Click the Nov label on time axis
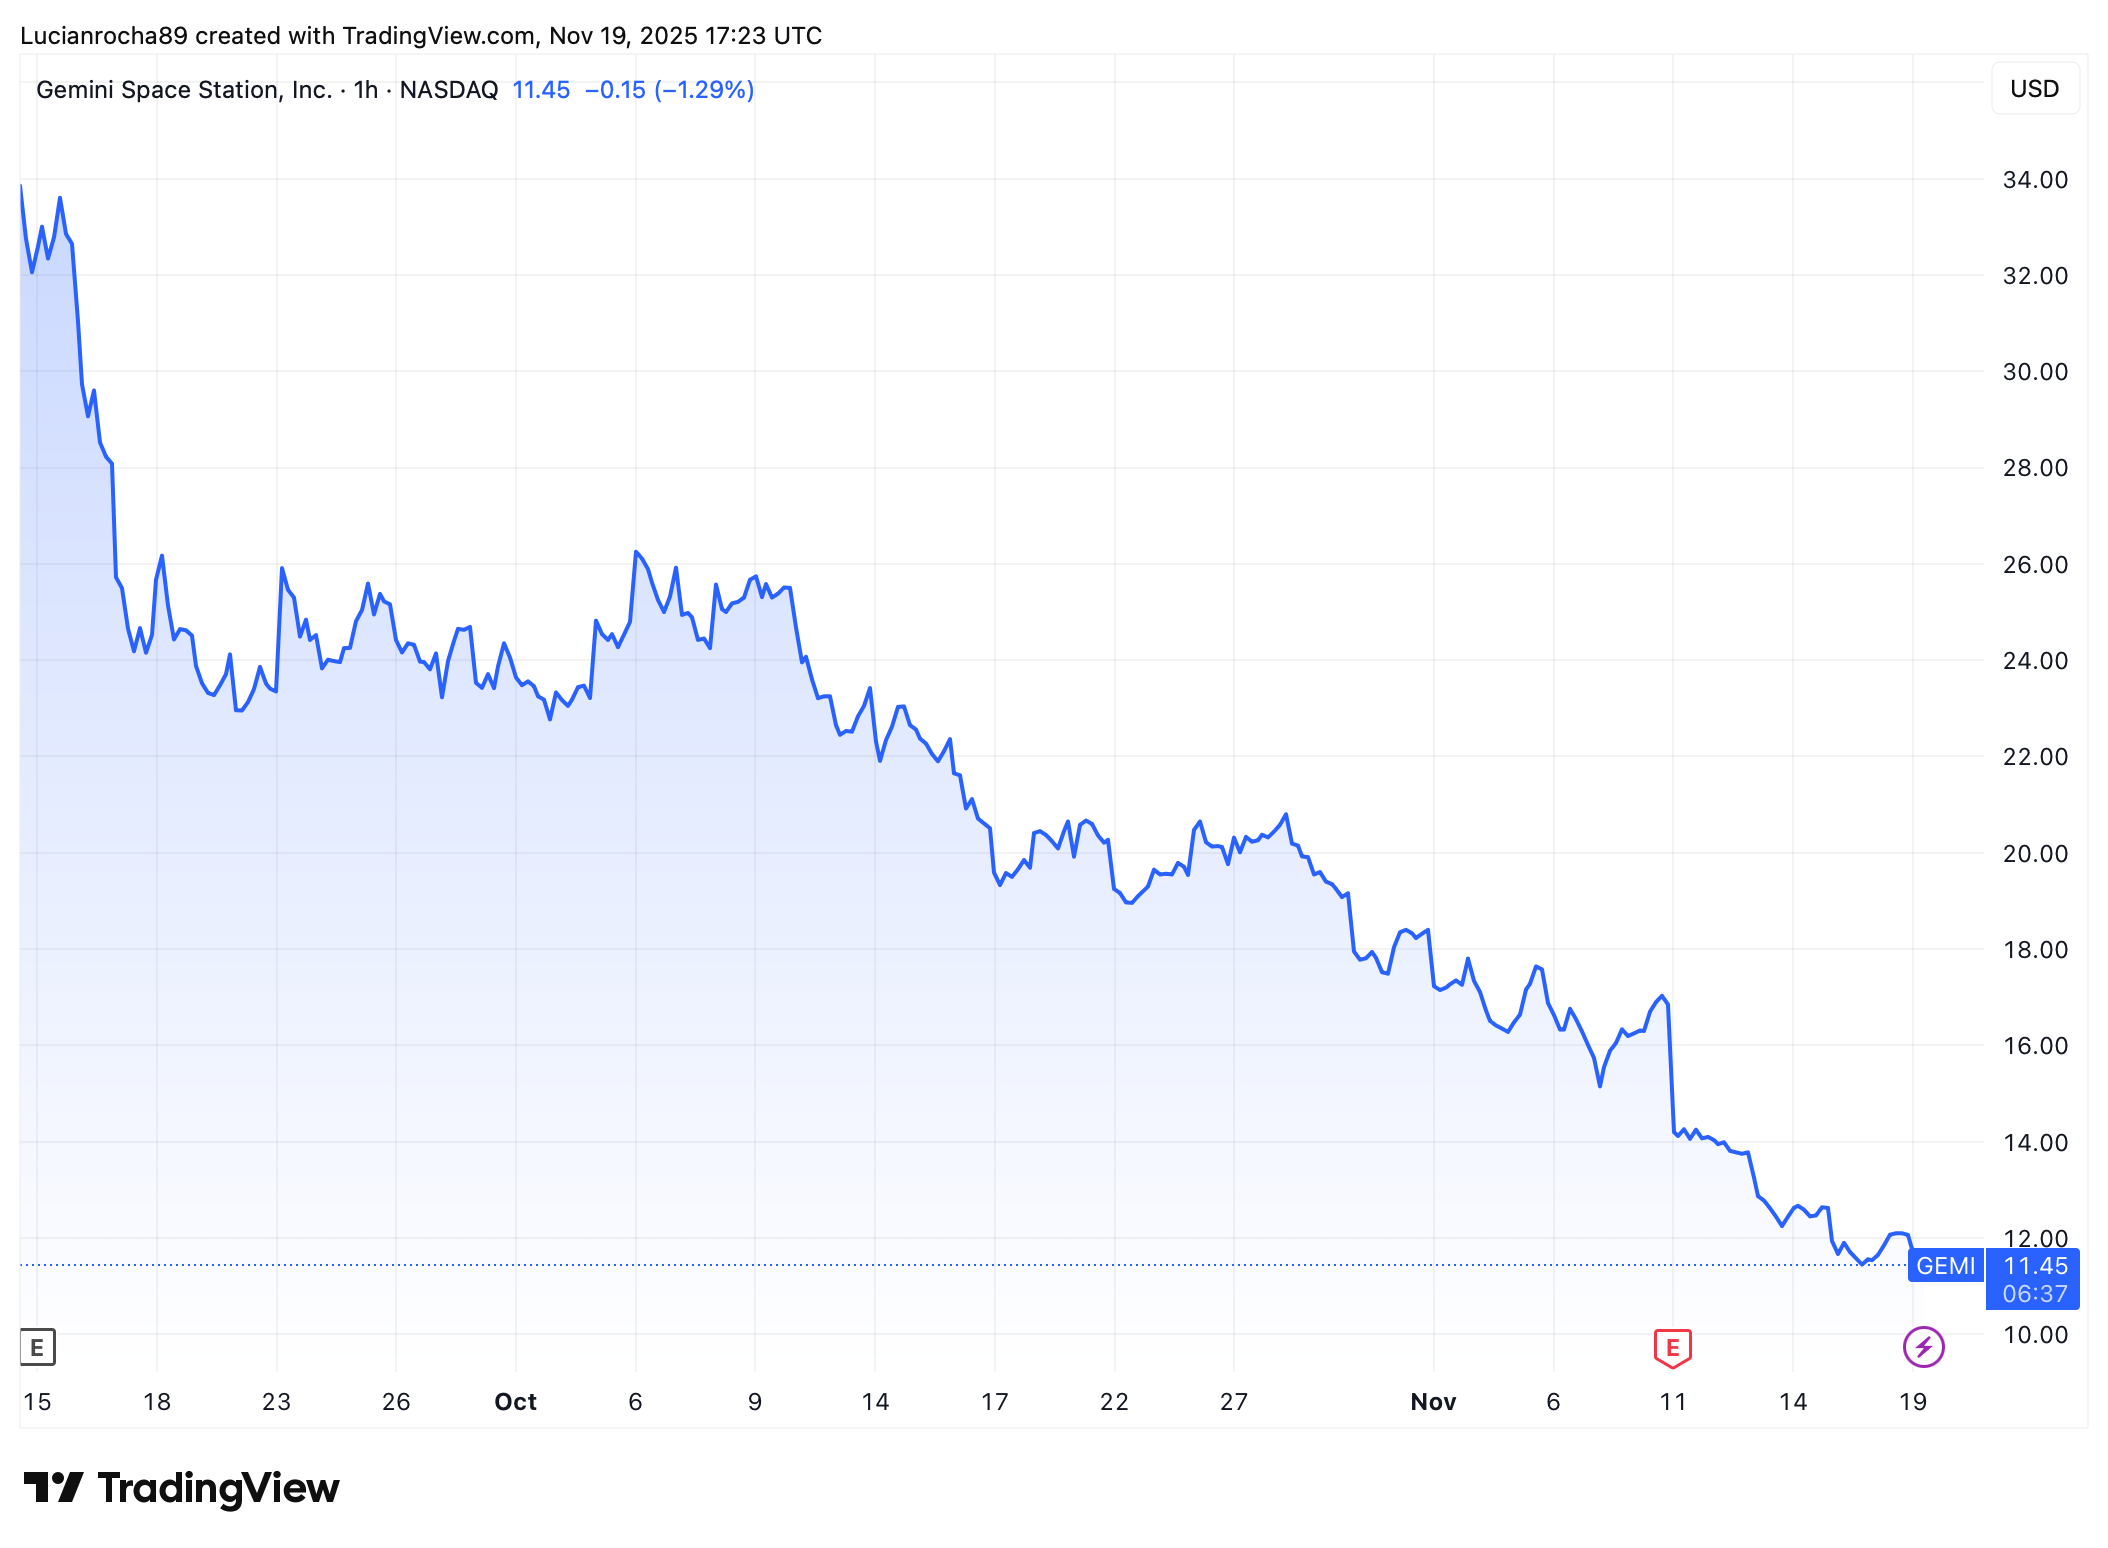Viewport: 2108px width, 1548px height. (x=1433, y=1402)
